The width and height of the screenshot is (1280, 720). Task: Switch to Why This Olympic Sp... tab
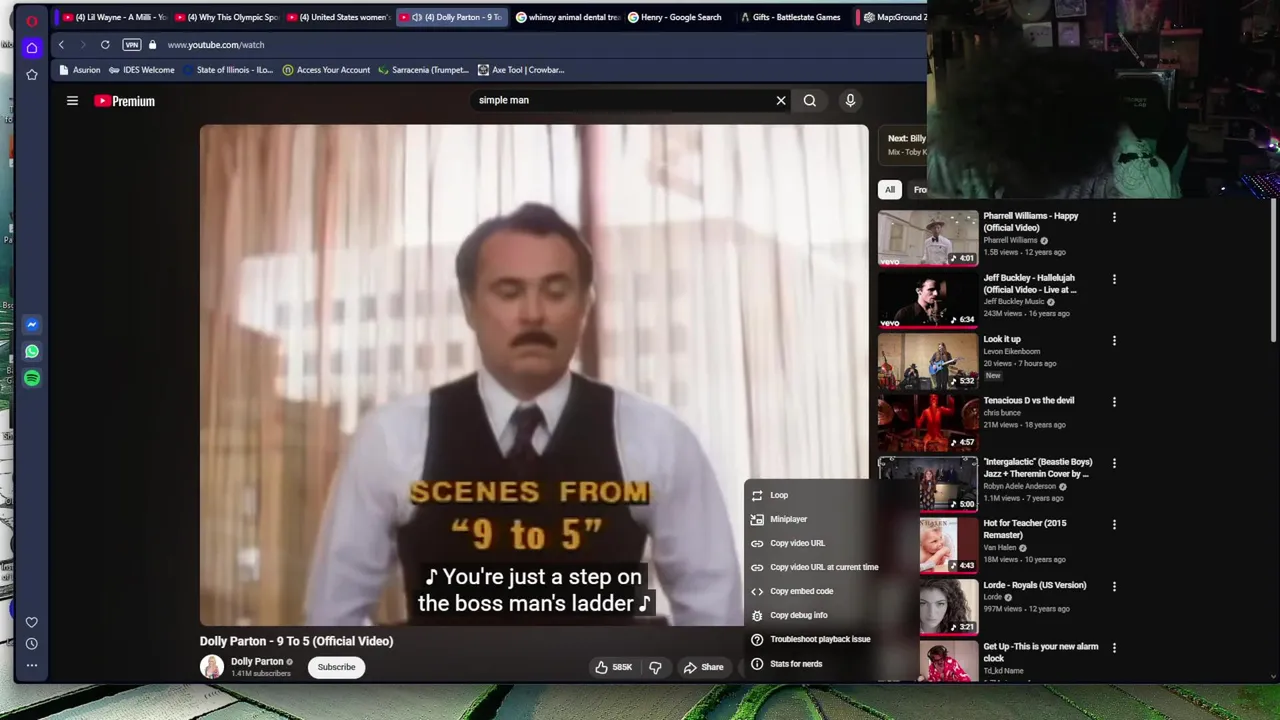226,17
